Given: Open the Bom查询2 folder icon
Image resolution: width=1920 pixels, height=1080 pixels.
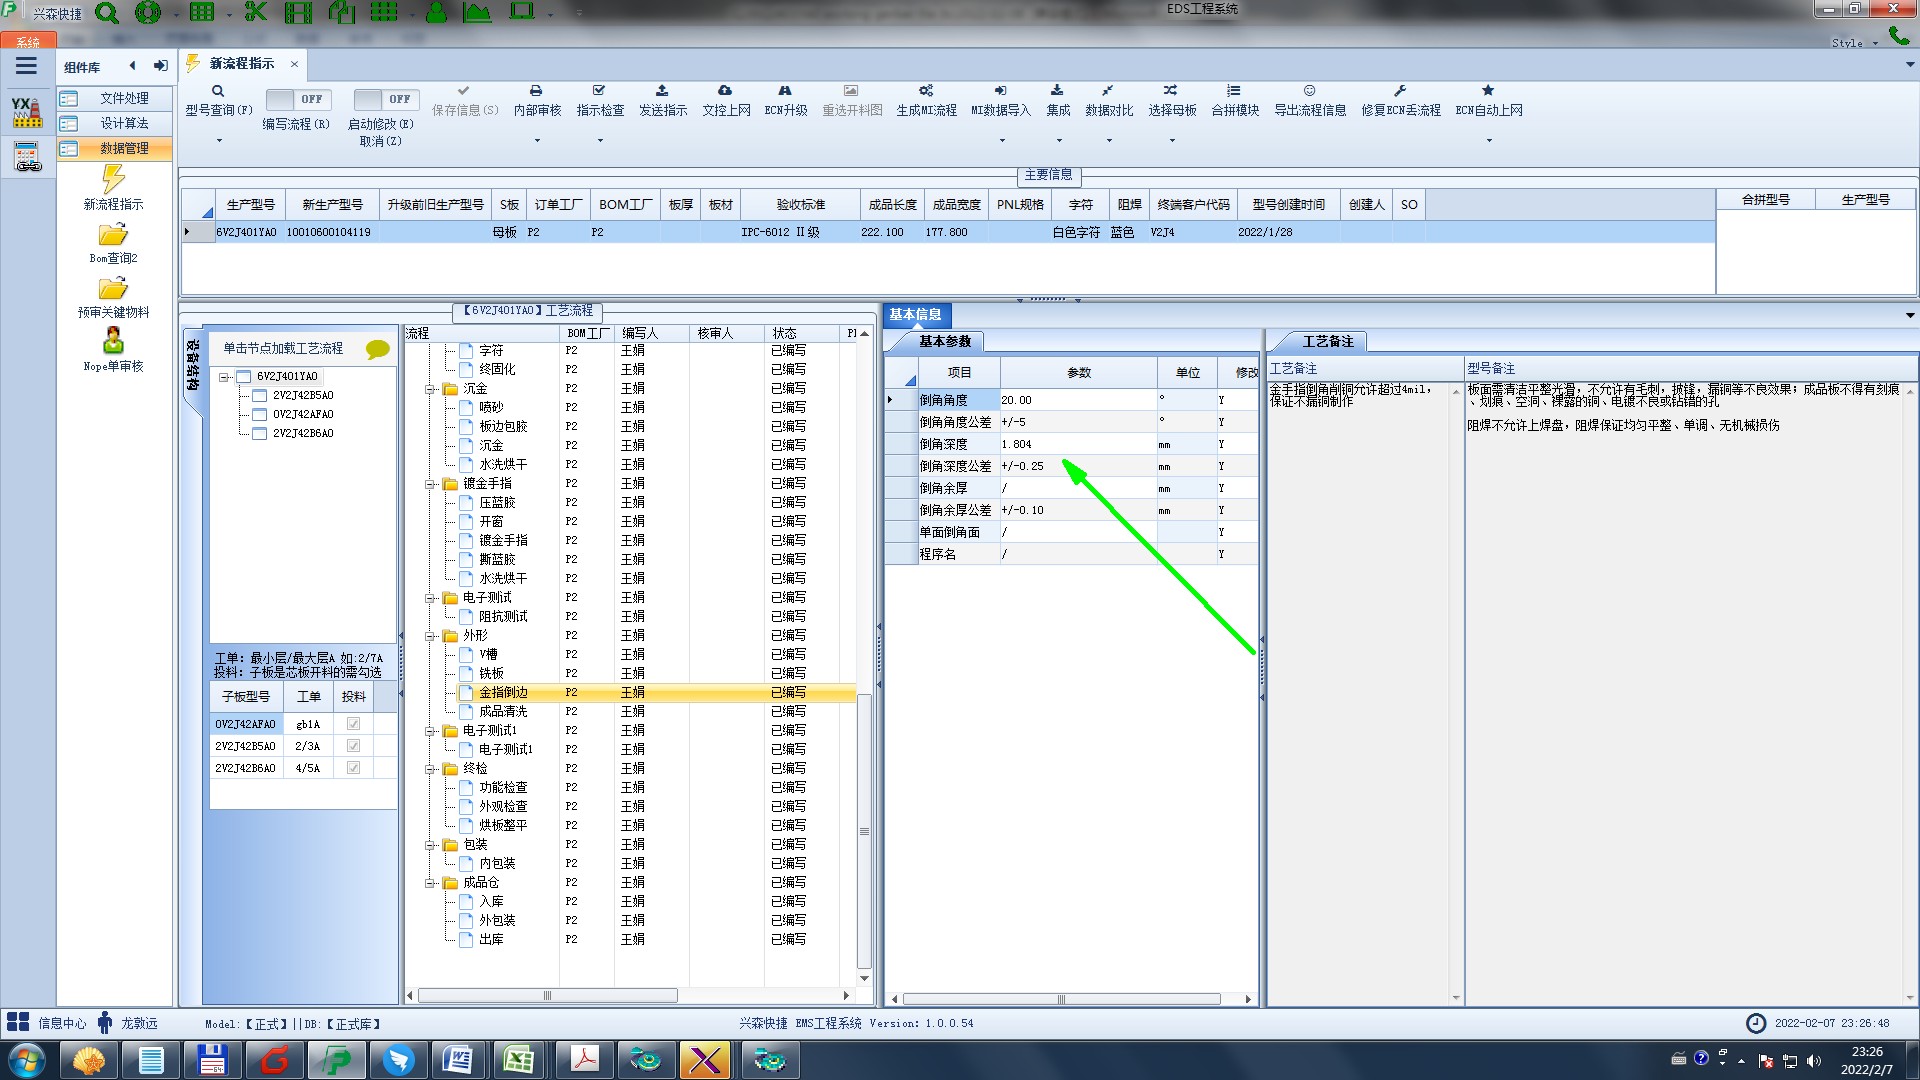Looking at the screenshot, I should [x=113, y=235].
